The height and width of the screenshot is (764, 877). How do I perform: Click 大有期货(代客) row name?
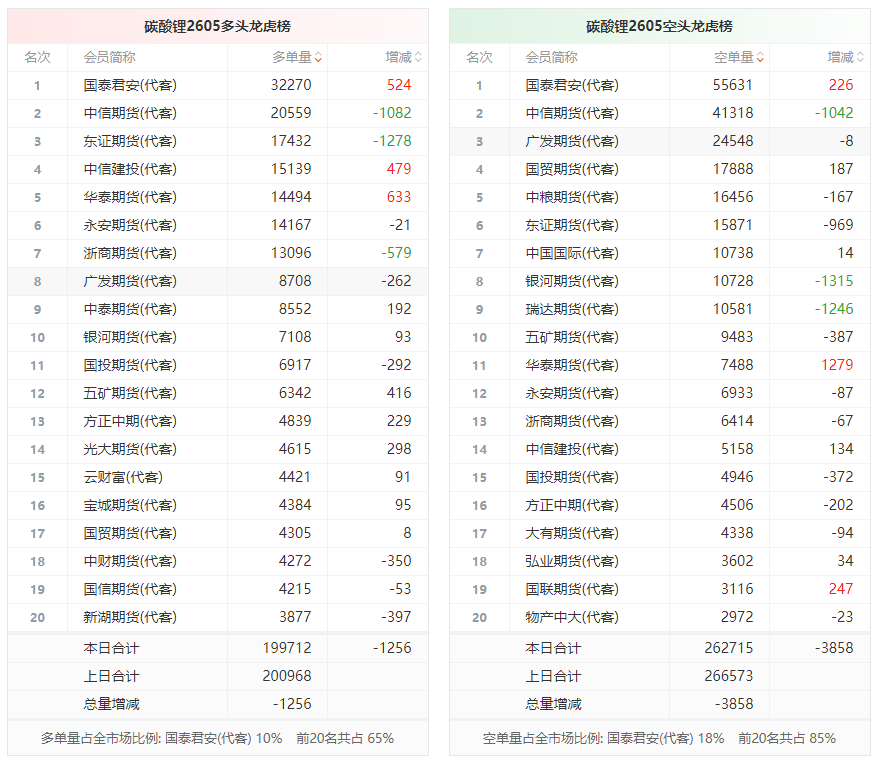click(572, 533)
